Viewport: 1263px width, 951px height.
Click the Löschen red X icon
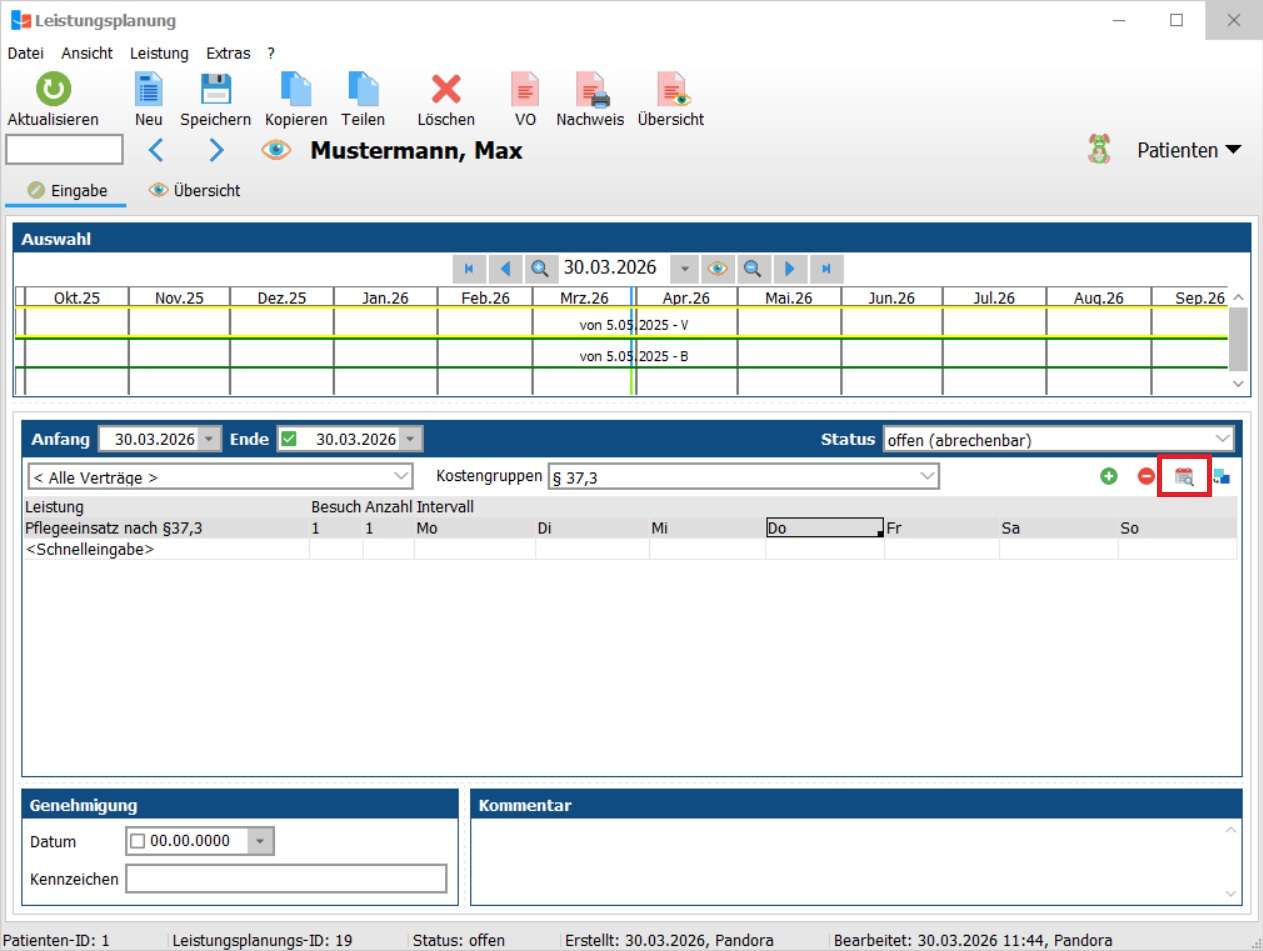[446, 90]
